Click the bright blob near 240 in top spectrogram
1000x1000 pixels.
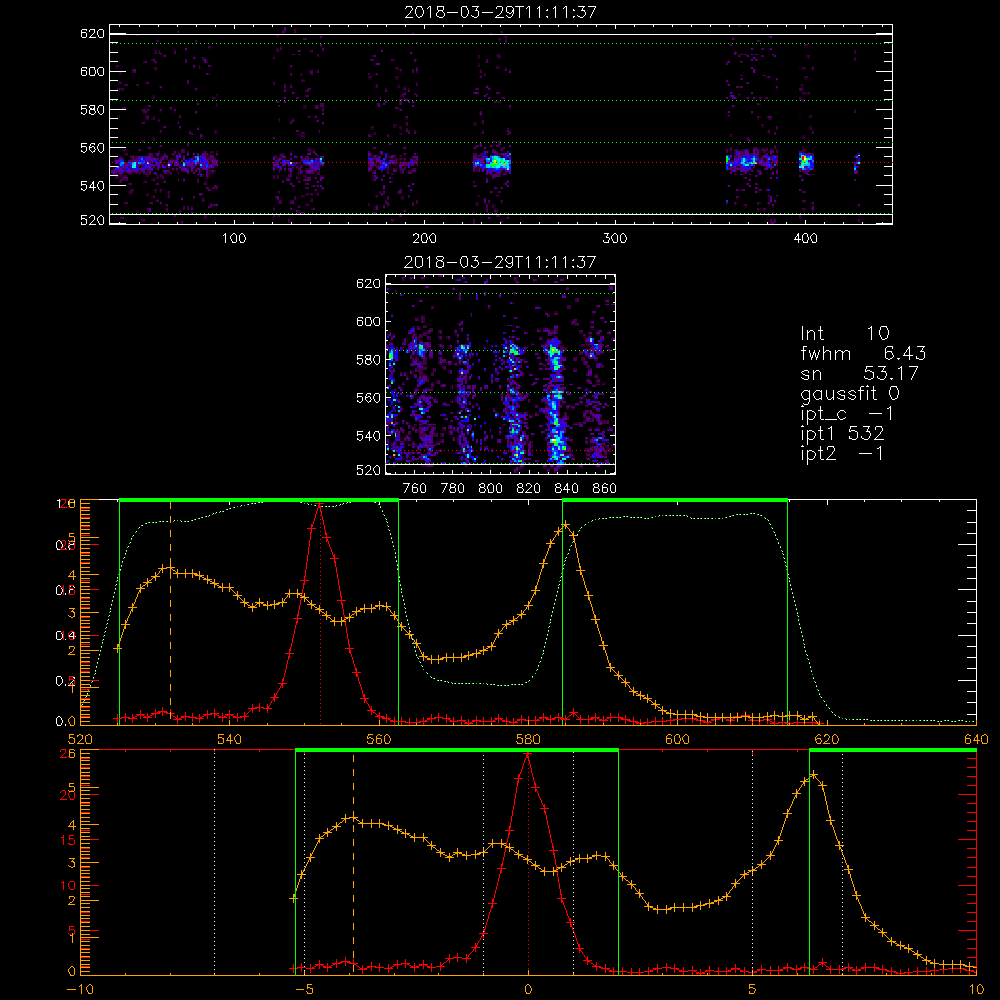497,163
